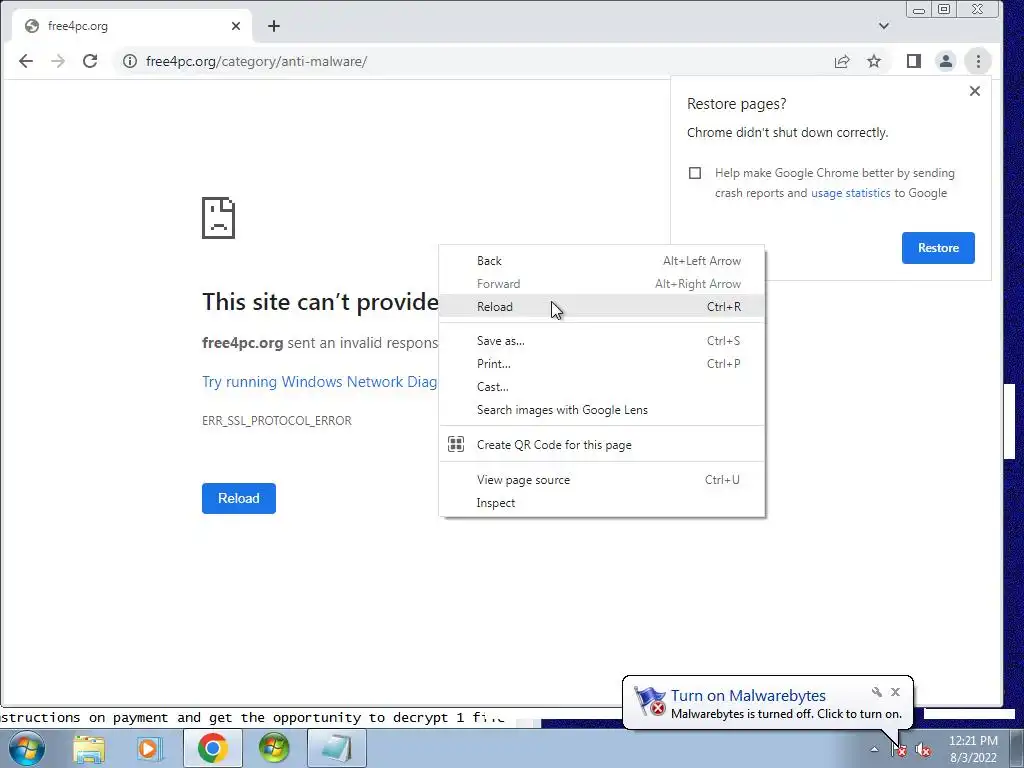Screen dimensions: 1024x768
Task: Show hidden tray icons arrow
Action: (x=874, y=750)
